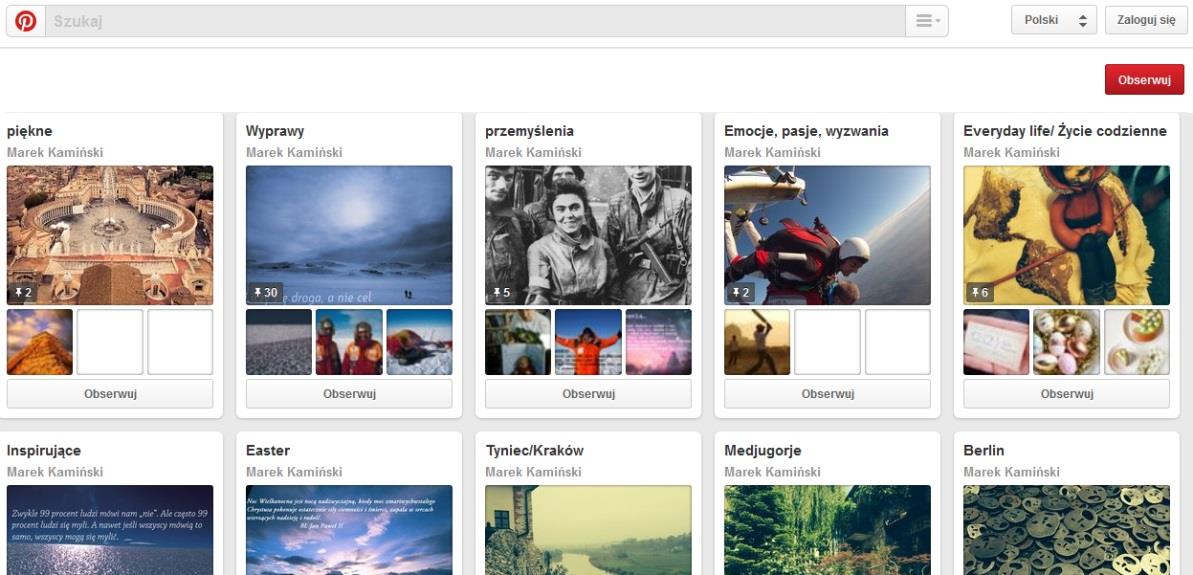Open Inspirujące cover image with quote
Screen dimensions: 1193x575
click(x=110, y=530)
